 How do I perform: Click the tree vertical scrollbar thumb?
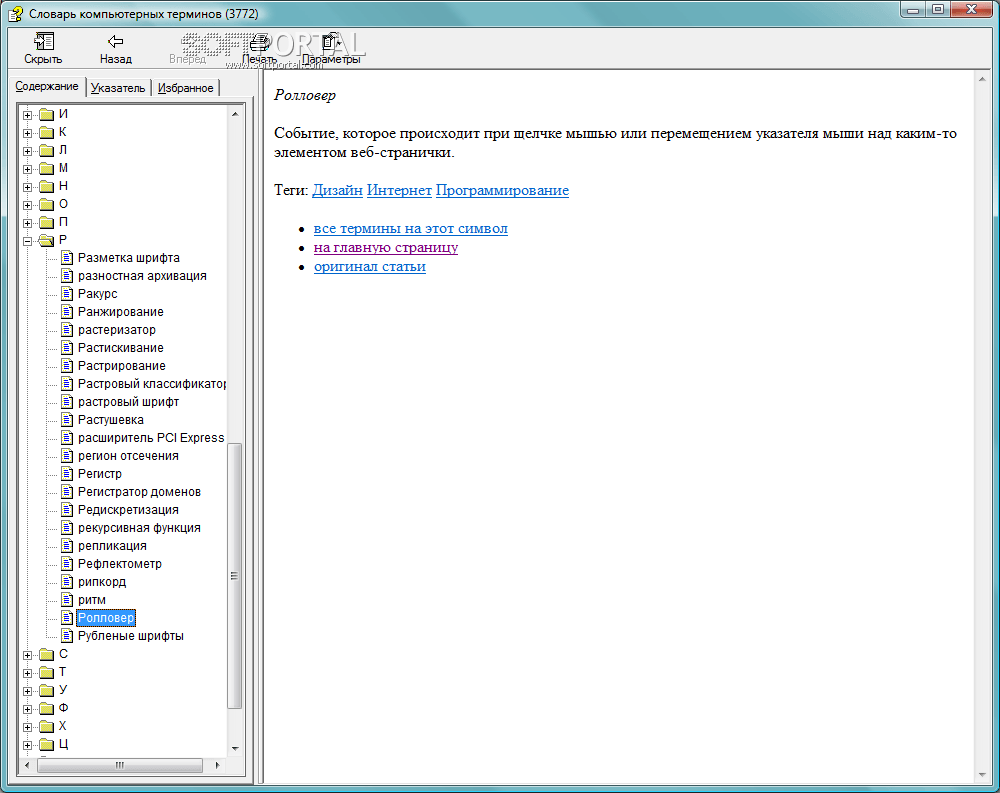coord(235,575)
